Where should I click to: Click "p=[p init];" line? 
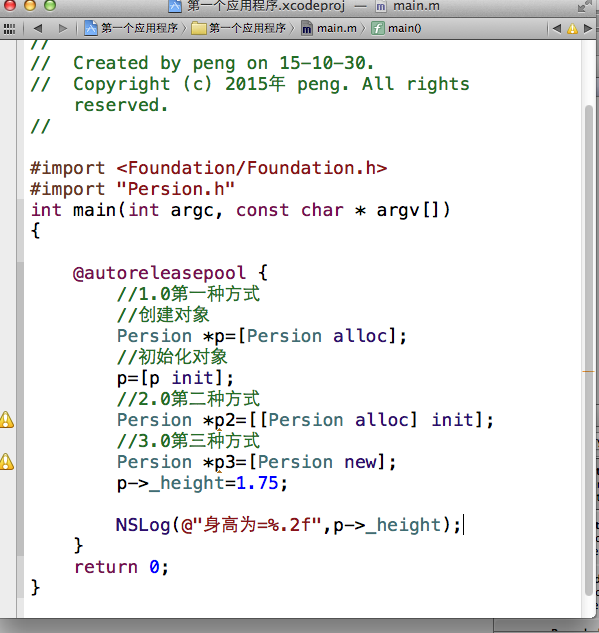click(x=175, y=378)
